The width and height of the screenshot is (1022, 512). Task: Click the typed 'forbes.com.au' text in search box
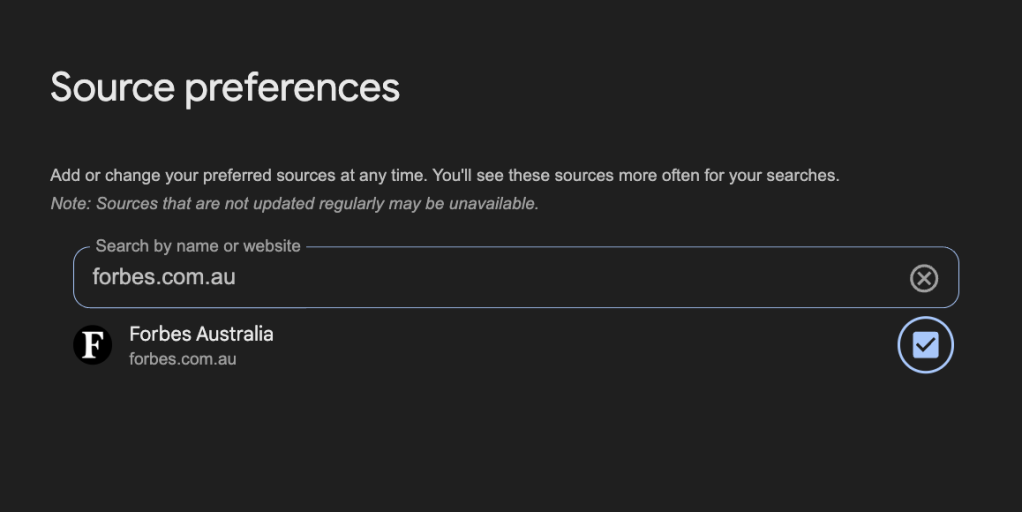(x=164, y=277)
